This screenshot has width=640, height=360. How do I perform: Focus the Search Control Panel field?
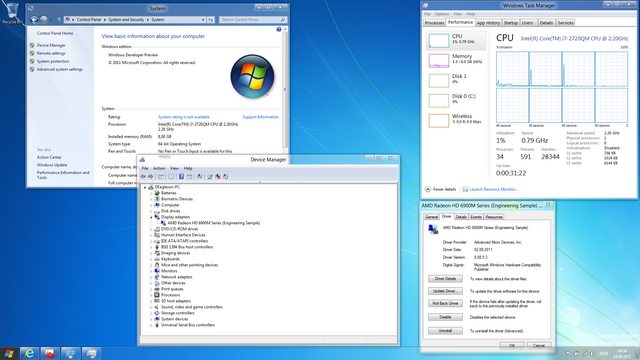pyautogui.click(x=252, y=20)
